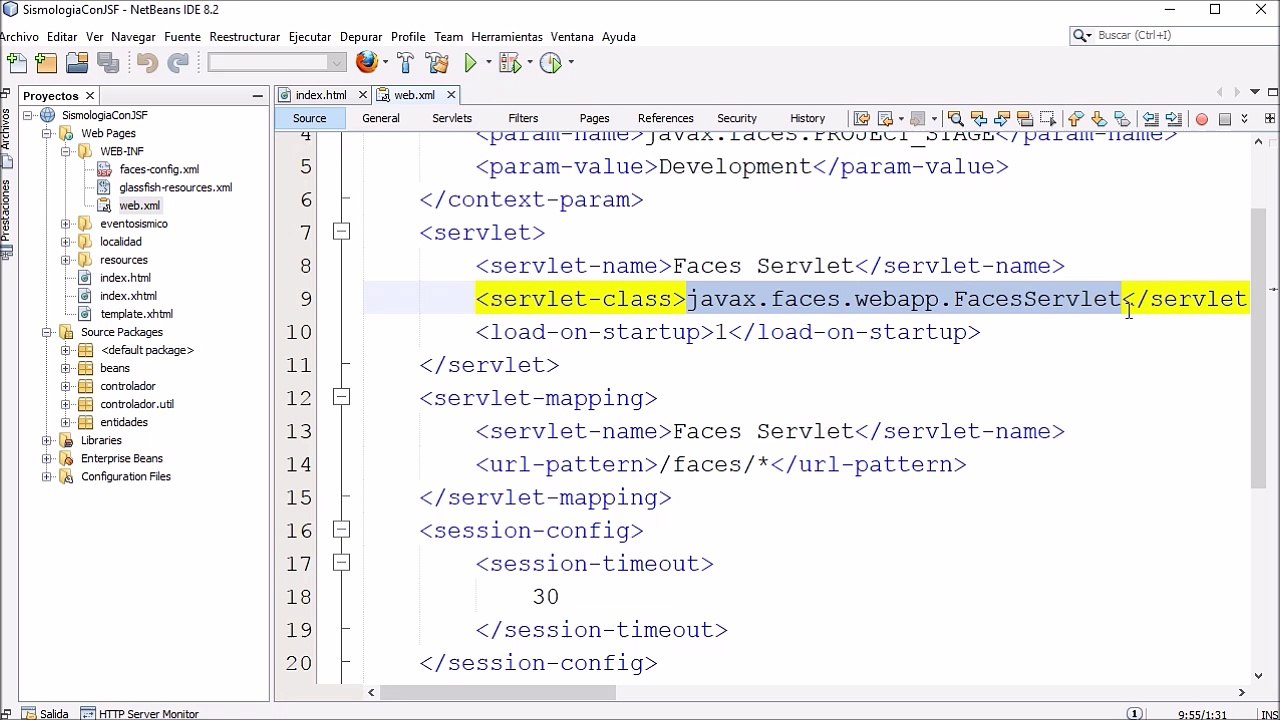Close the Proyectos panel tab
Image resolution: width=1280 pixels, height=720 pixels.
[x=89, y=96]
